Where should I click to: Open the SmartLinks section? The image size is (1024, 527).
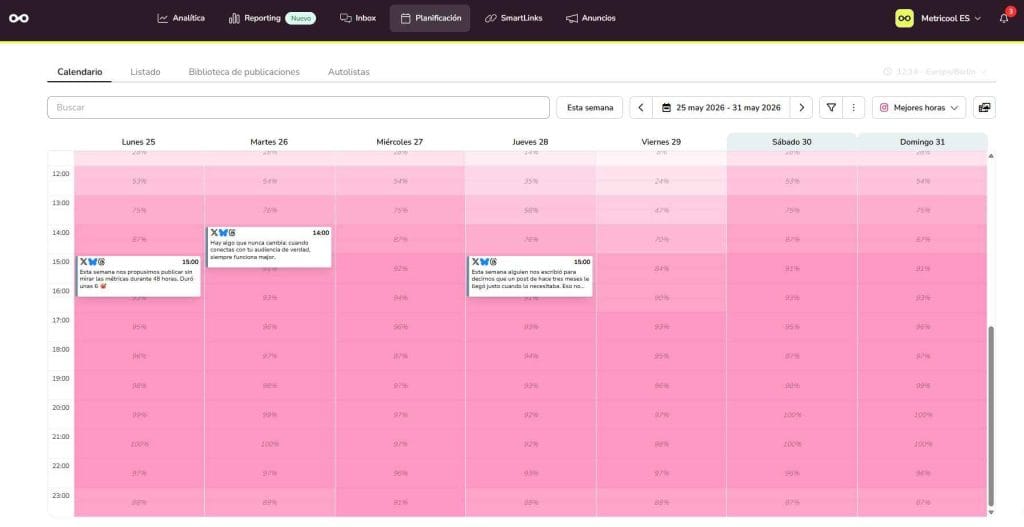513,18
